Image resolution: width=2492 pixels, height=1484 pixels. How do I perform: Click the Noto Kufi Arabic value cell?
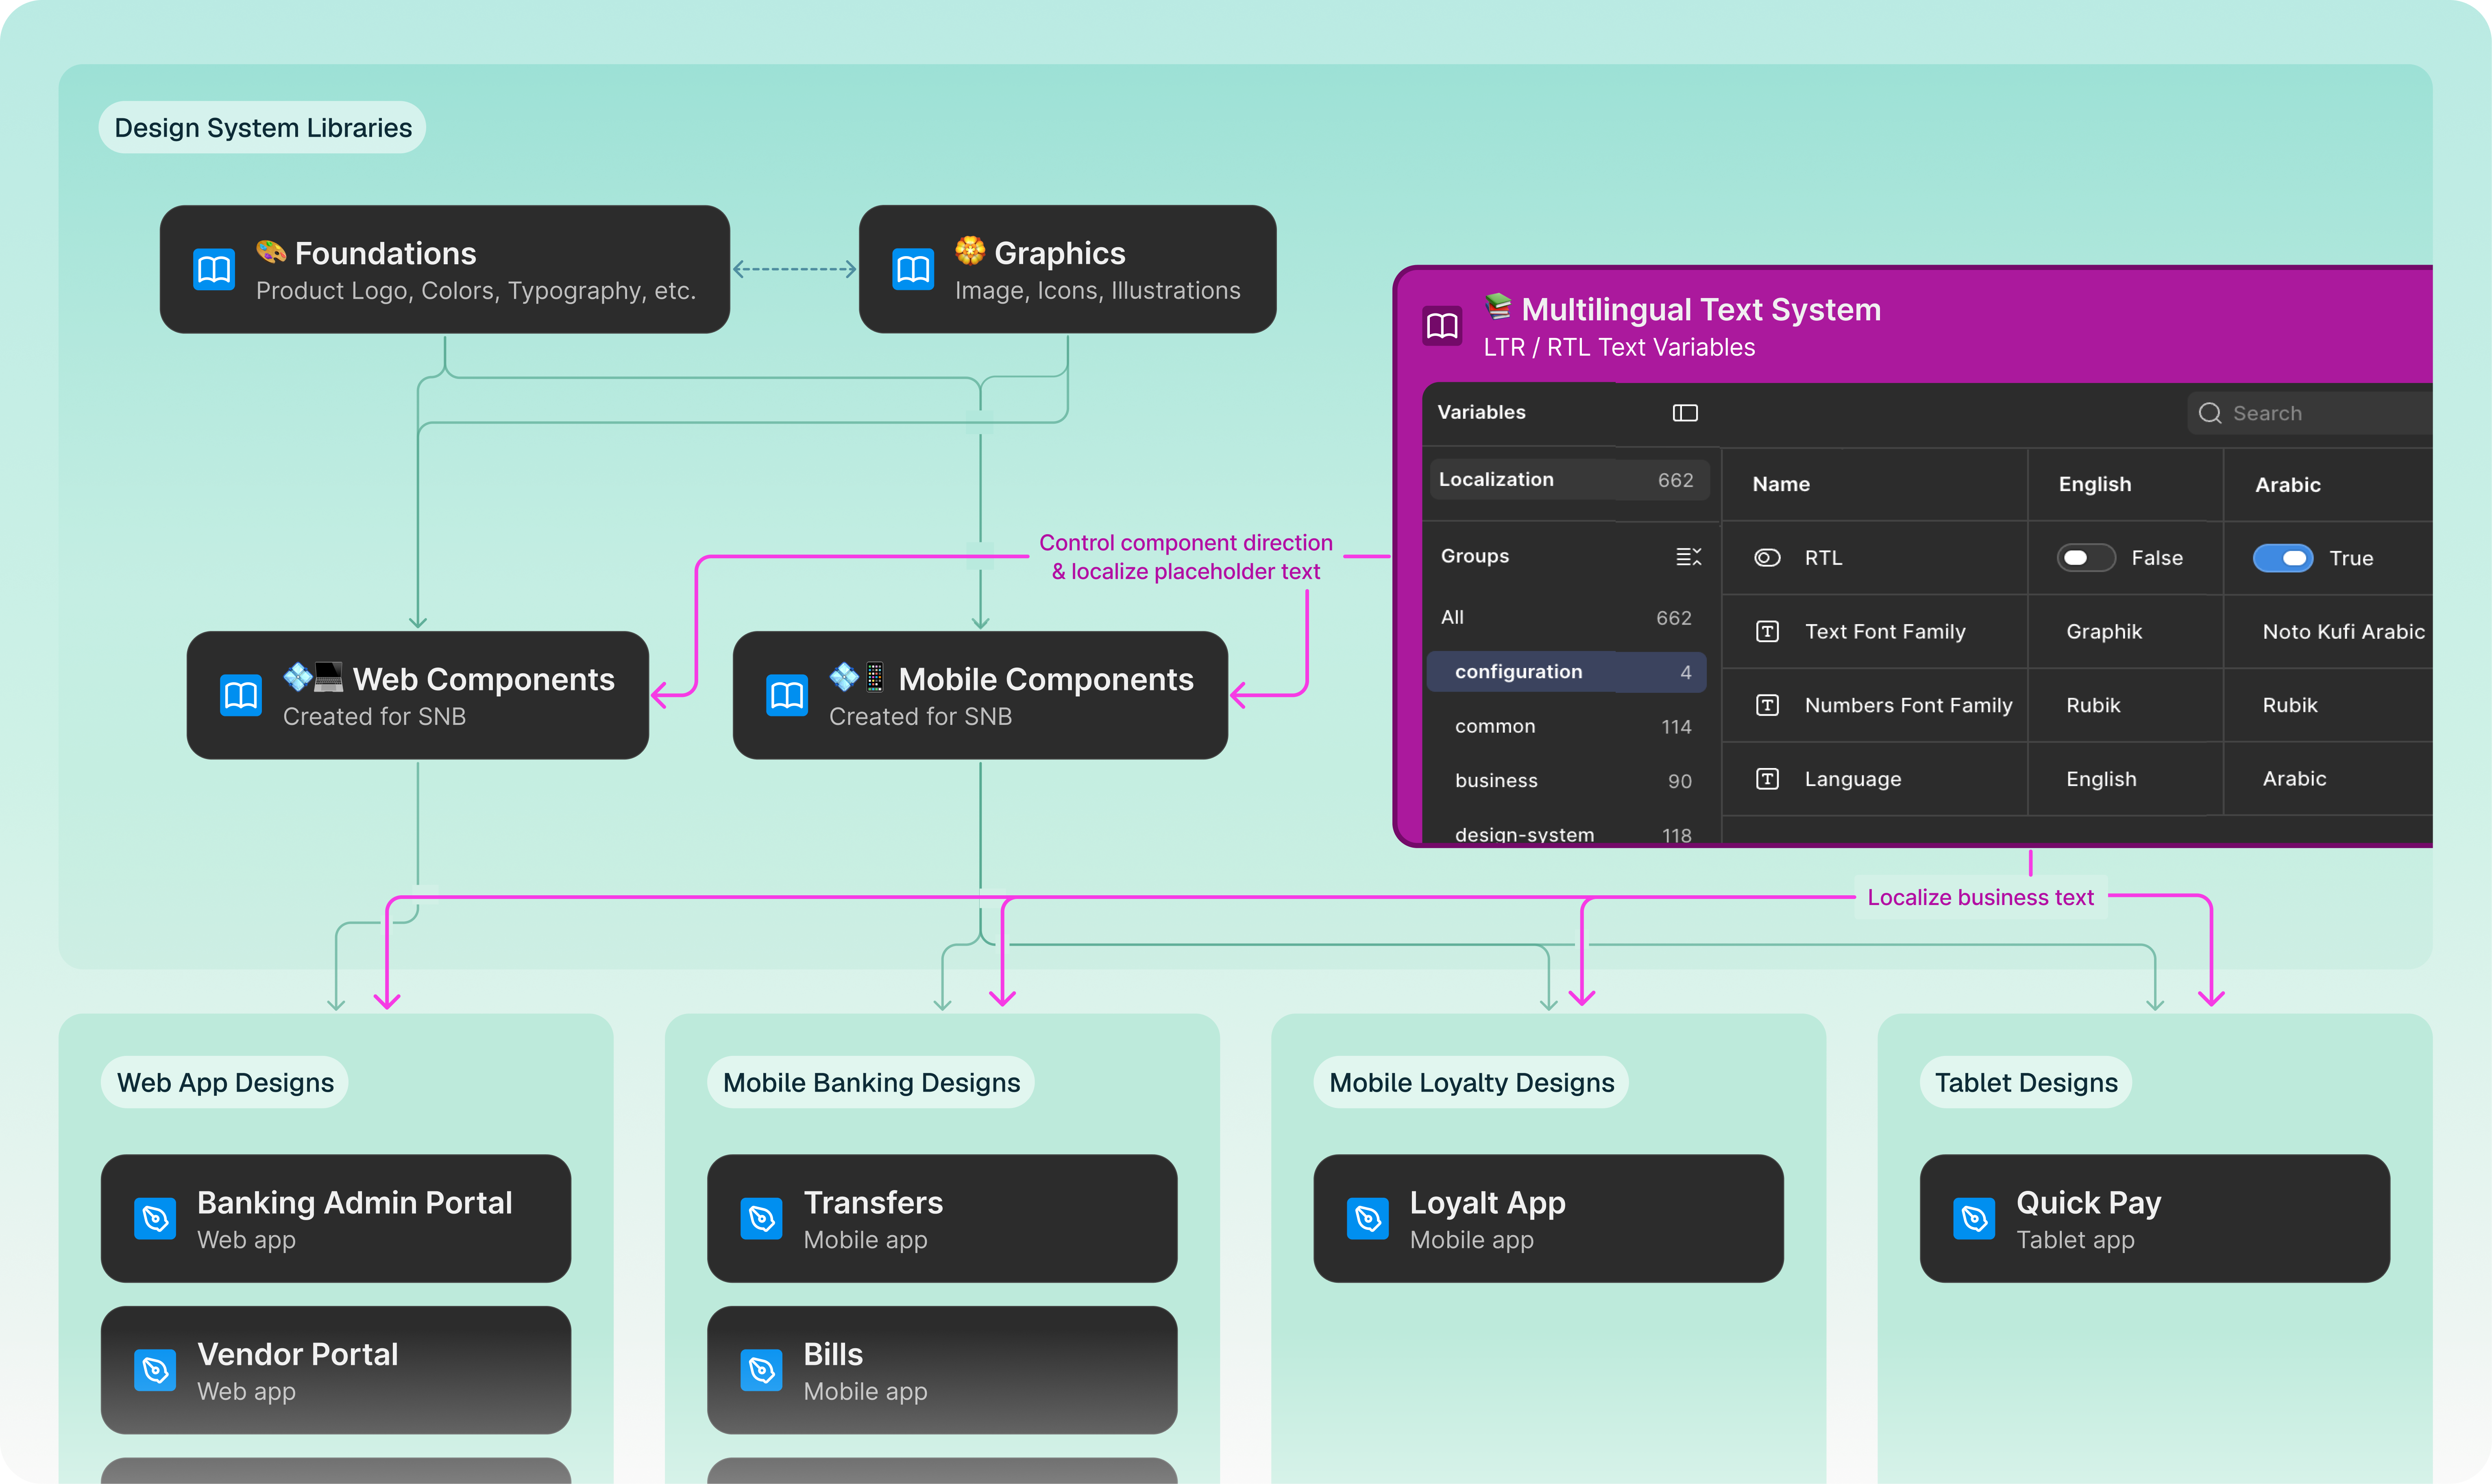(x=2329, y=632)
